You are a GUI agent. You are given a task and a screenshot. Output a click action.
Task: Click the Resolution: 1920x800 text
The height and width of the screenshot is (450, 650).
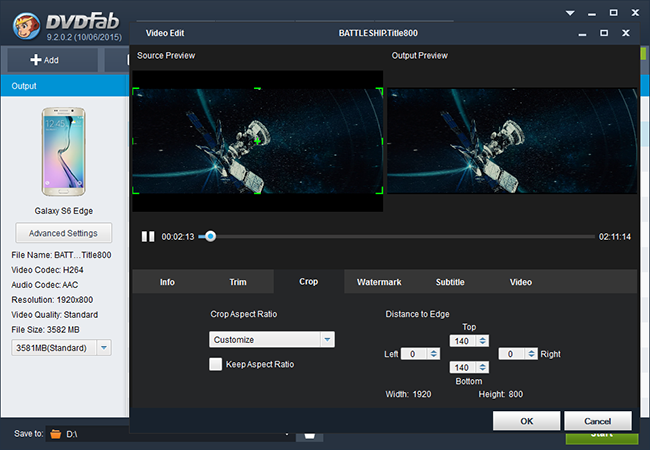click(52, 300)
